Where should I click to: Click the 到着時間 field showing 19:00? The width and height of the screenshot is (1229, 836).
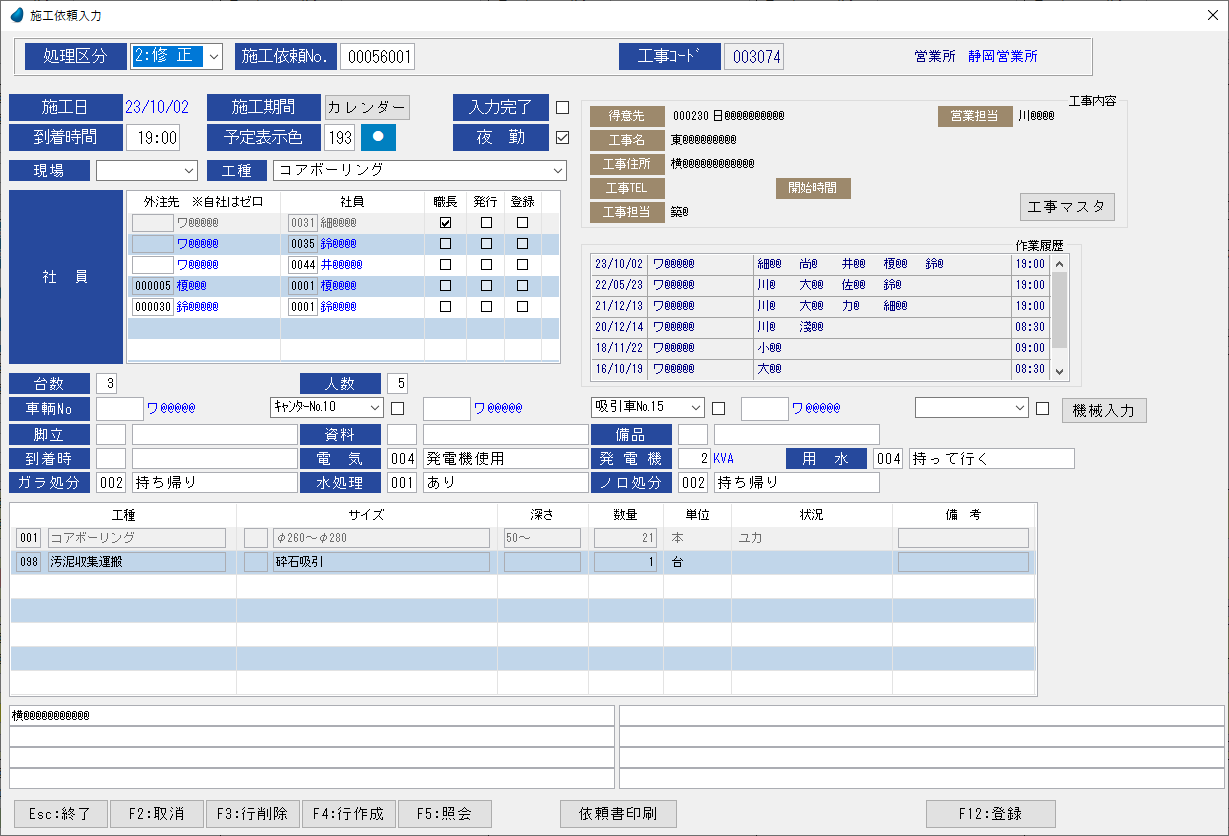coord(153,137)
